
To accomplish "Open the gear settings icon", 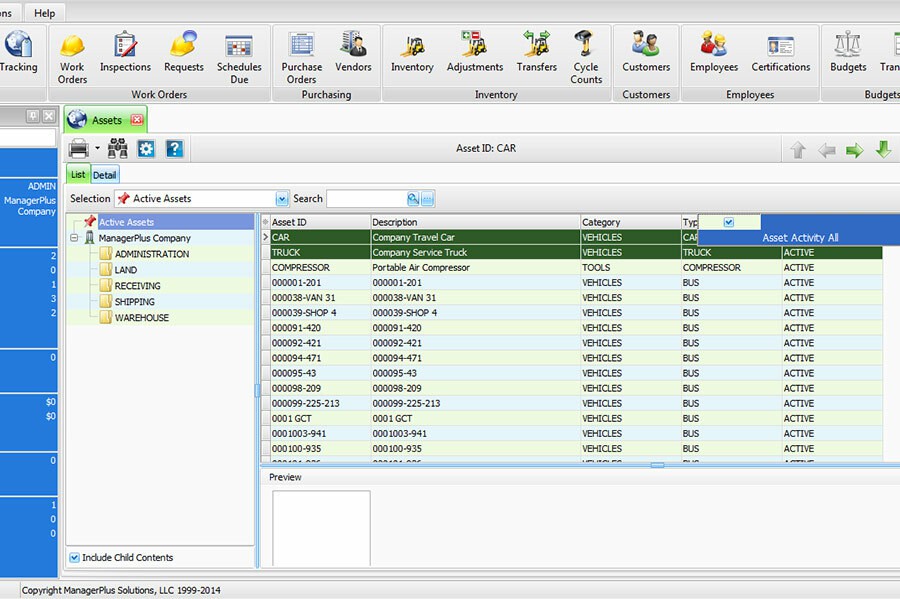I will (x=144, y=147).
